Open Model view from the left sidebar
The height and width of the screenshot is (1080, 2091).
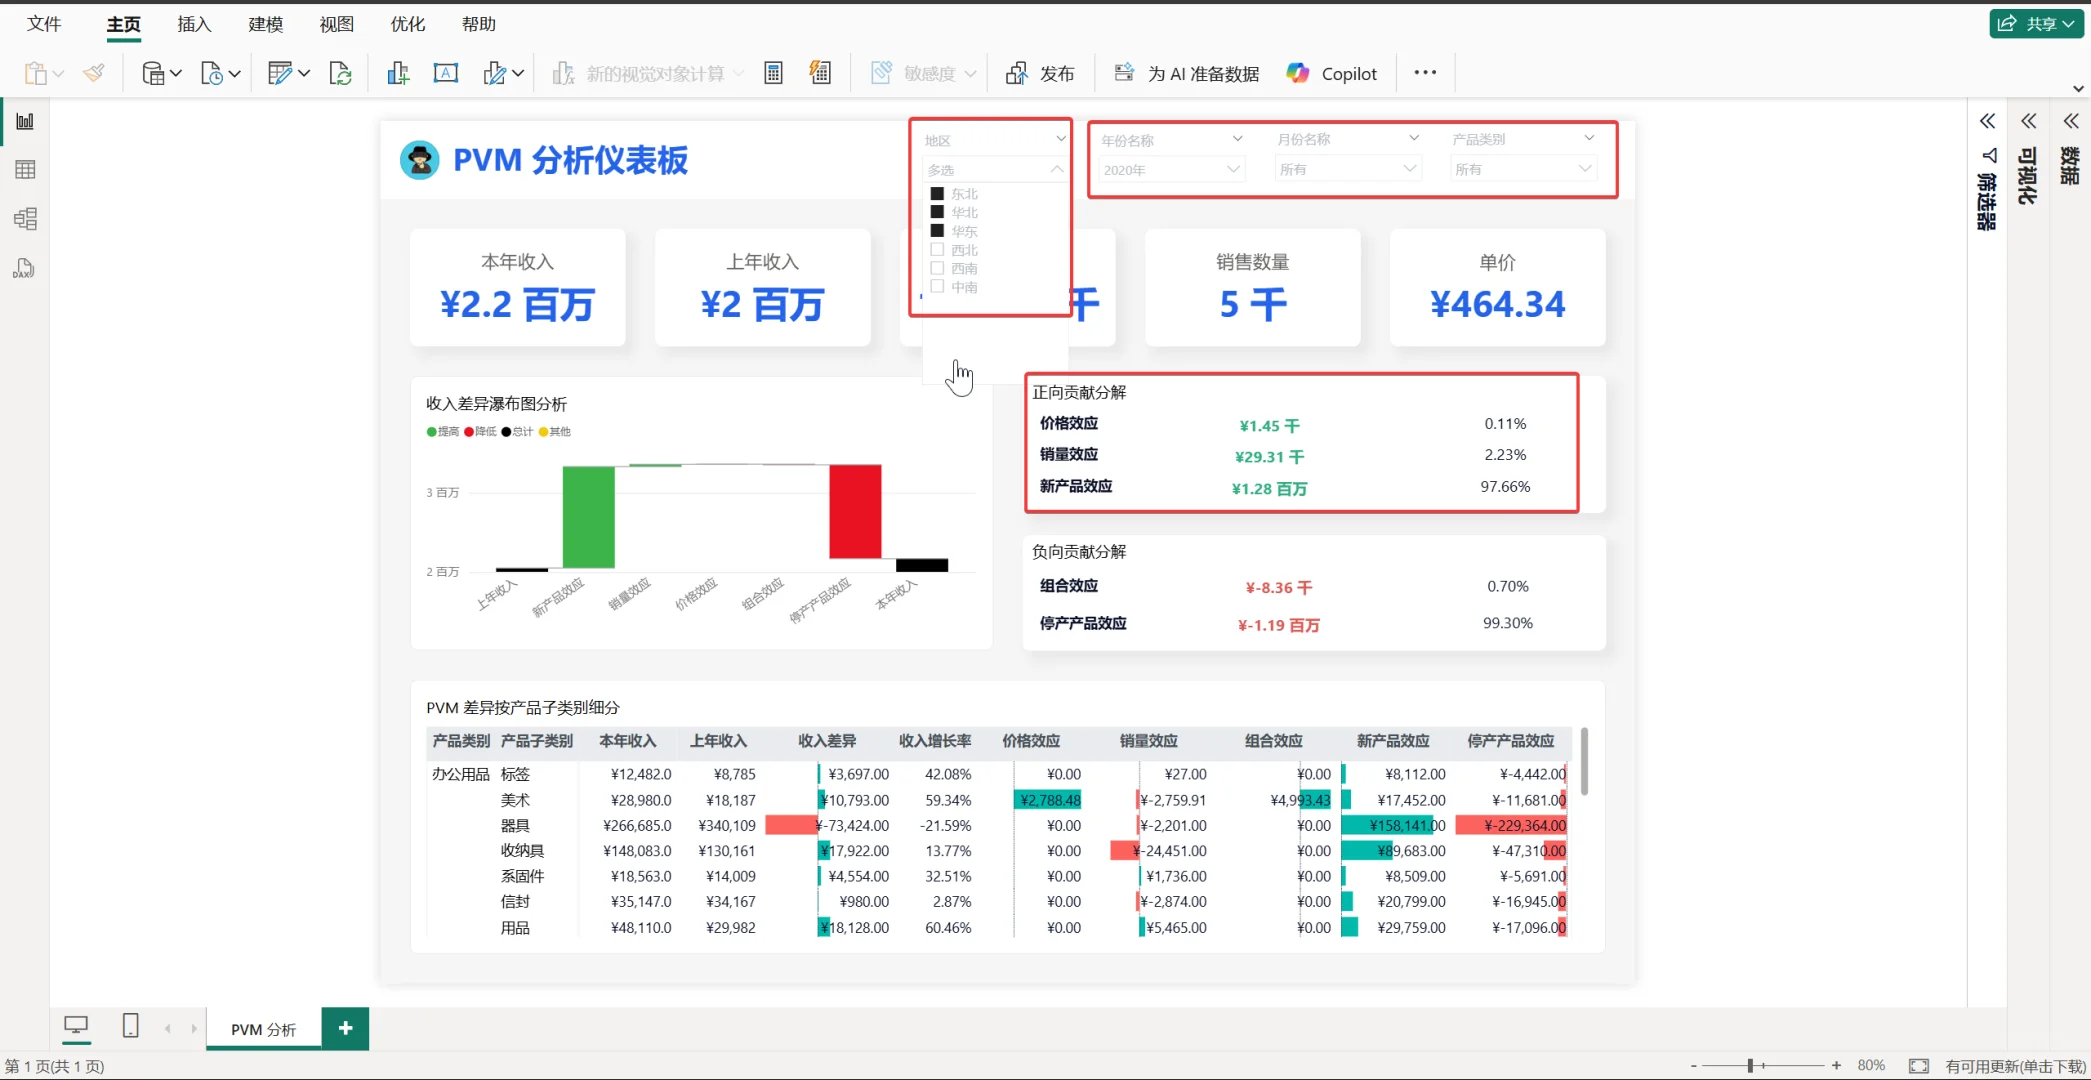click(x=25, y=218)
